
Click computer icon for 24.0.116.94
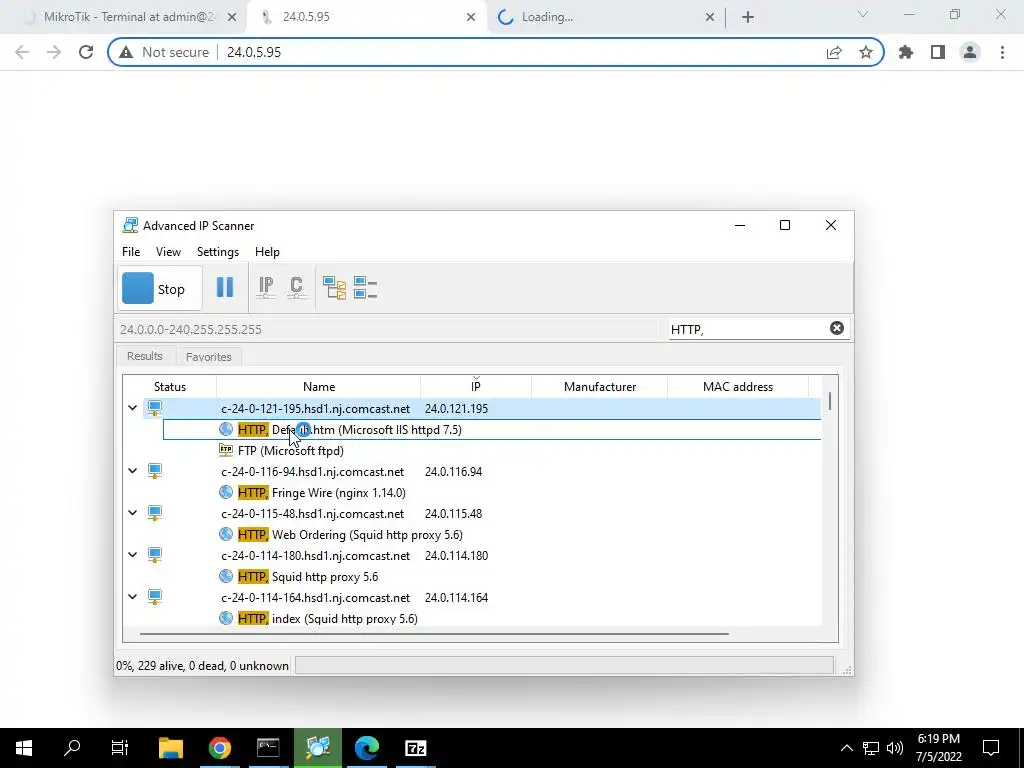click(x=155, y=471)
